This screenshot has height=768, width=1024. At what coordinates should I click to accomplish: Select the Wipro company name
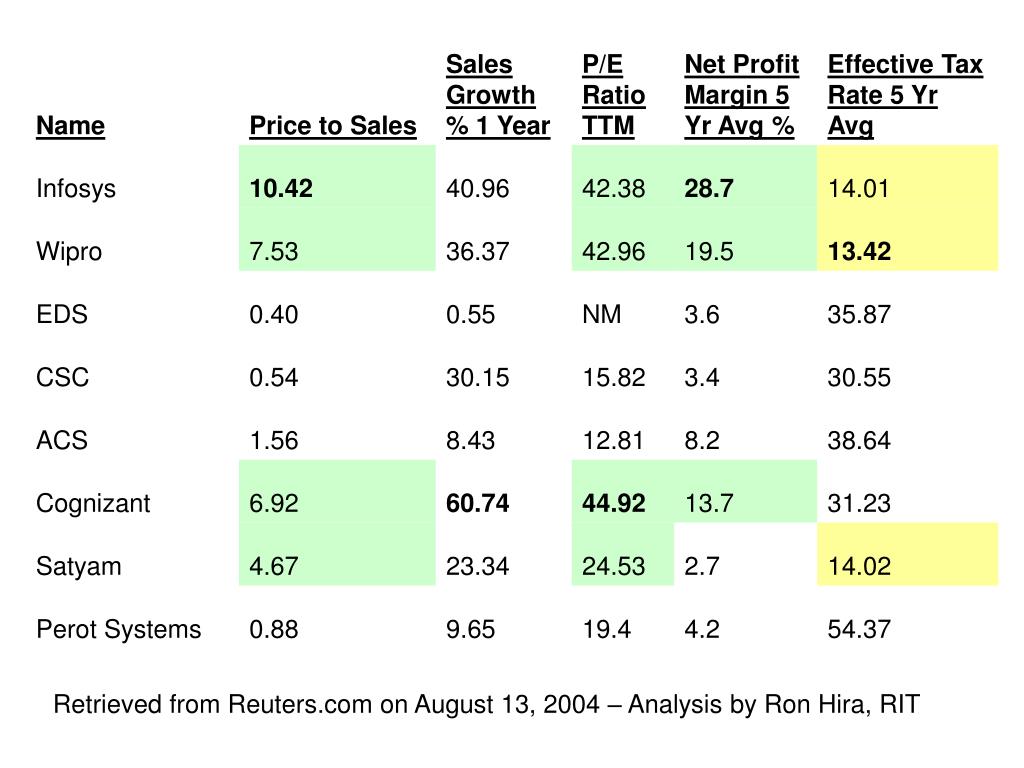[x=69, y=252]
